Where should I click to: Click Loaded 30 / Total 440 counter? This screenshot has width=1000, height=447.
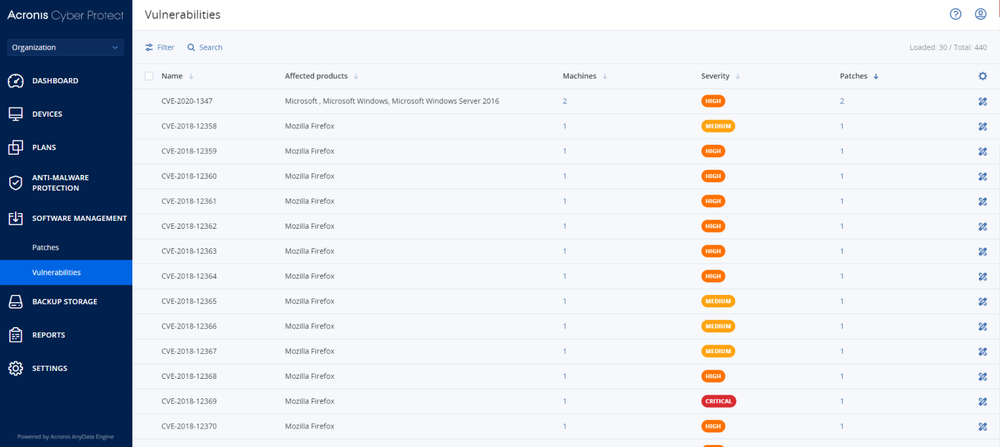[948, 48]
